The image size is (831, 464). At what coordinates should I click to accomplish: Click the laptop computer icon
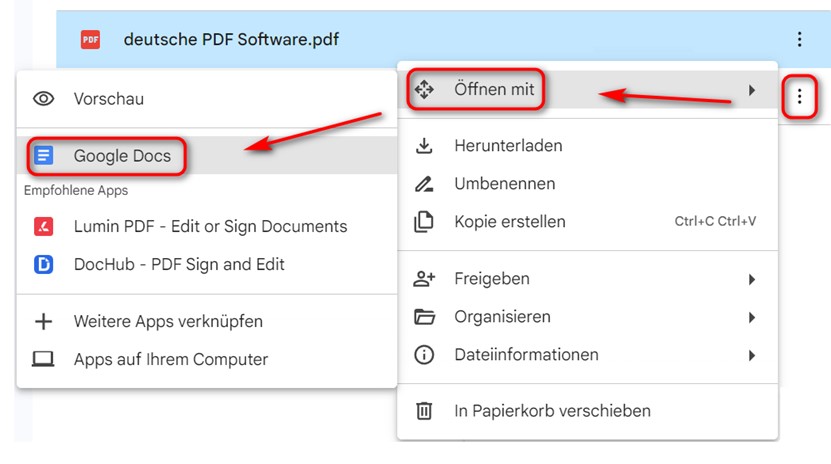pos(43,360)
